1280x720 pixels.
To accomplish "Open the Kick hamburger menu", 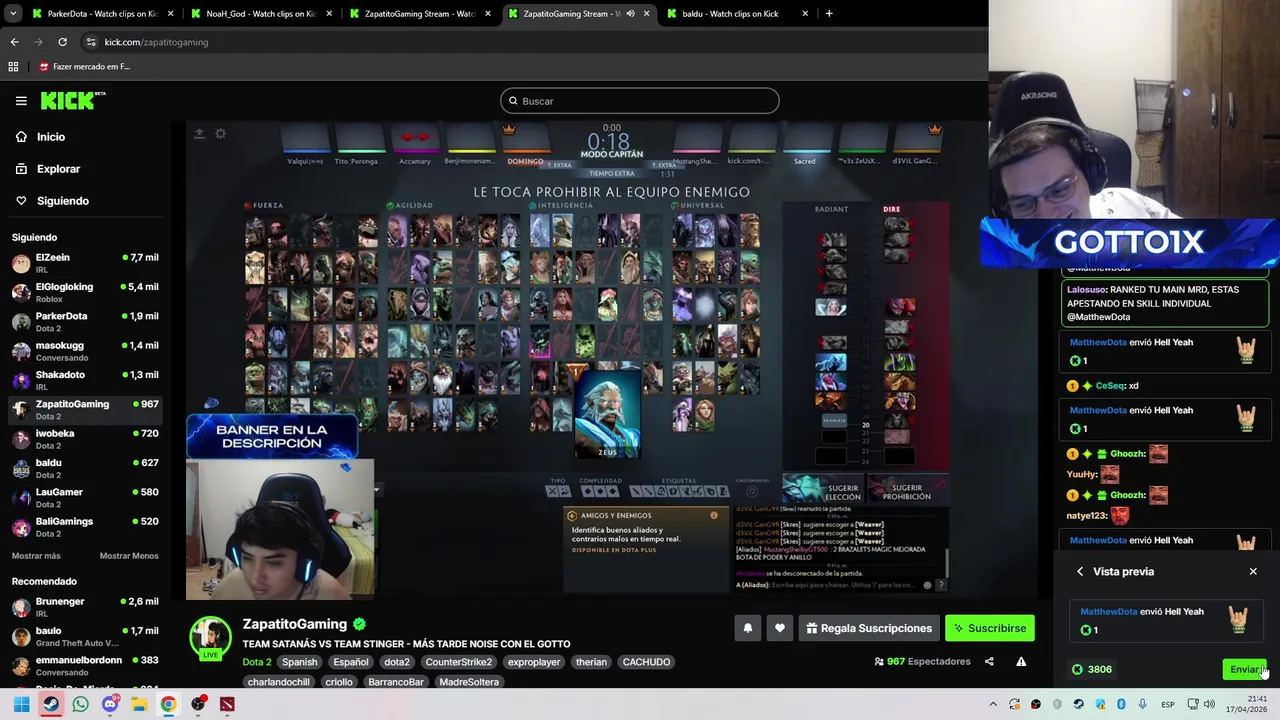I will pos(21,101).
